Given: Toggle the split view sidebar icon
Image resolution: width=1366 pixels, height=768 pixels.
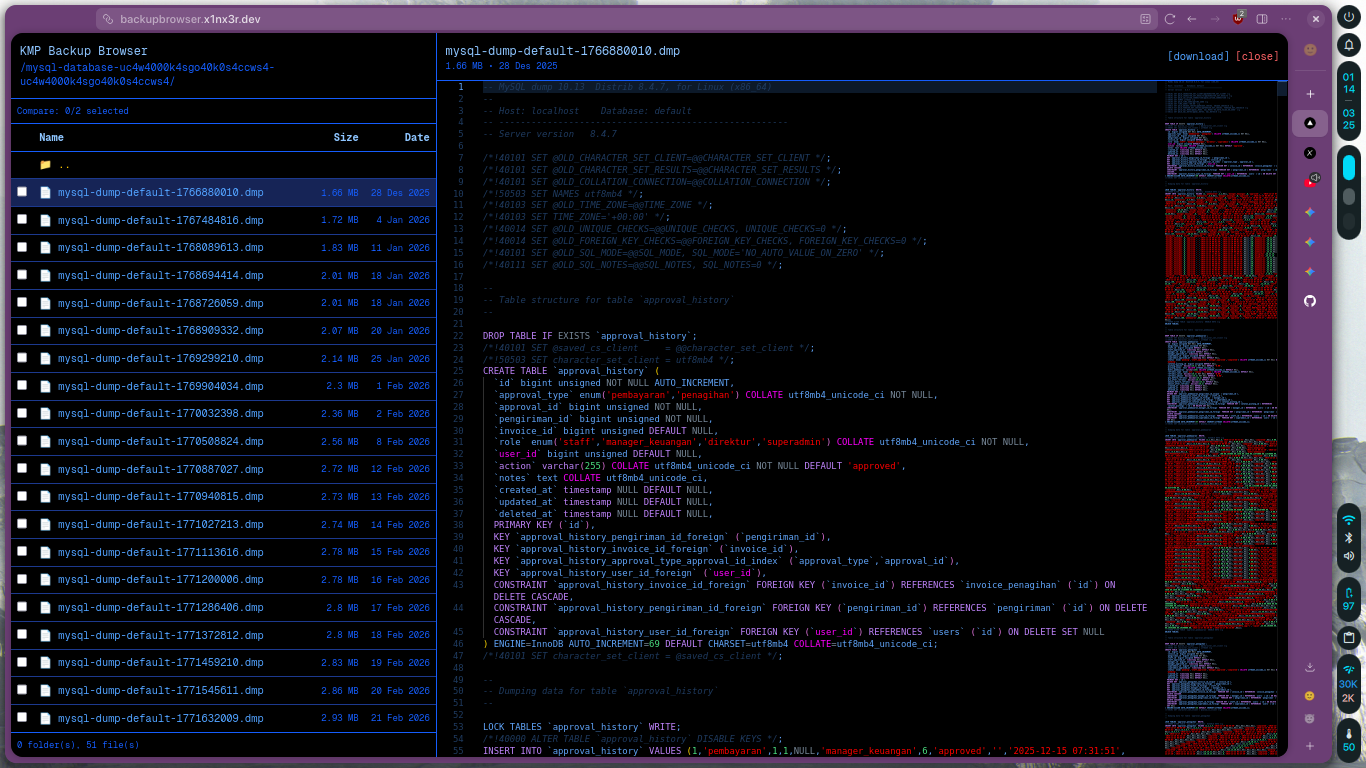Looking at the screenshot, I should (1262, 19).
